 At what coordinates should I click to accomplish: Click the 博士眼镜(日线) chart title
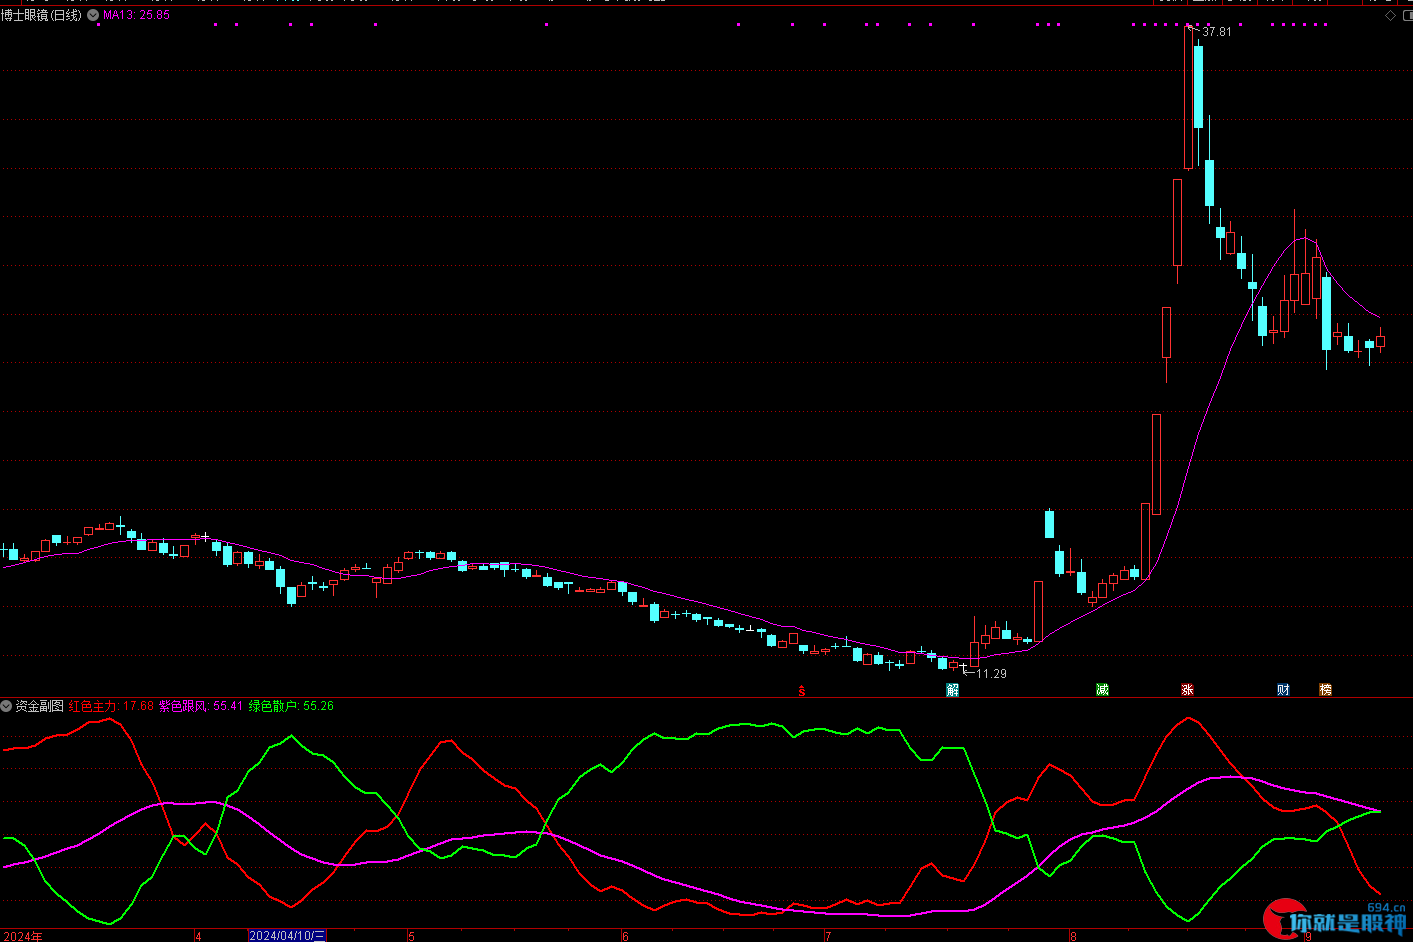(x=41, y=15)
